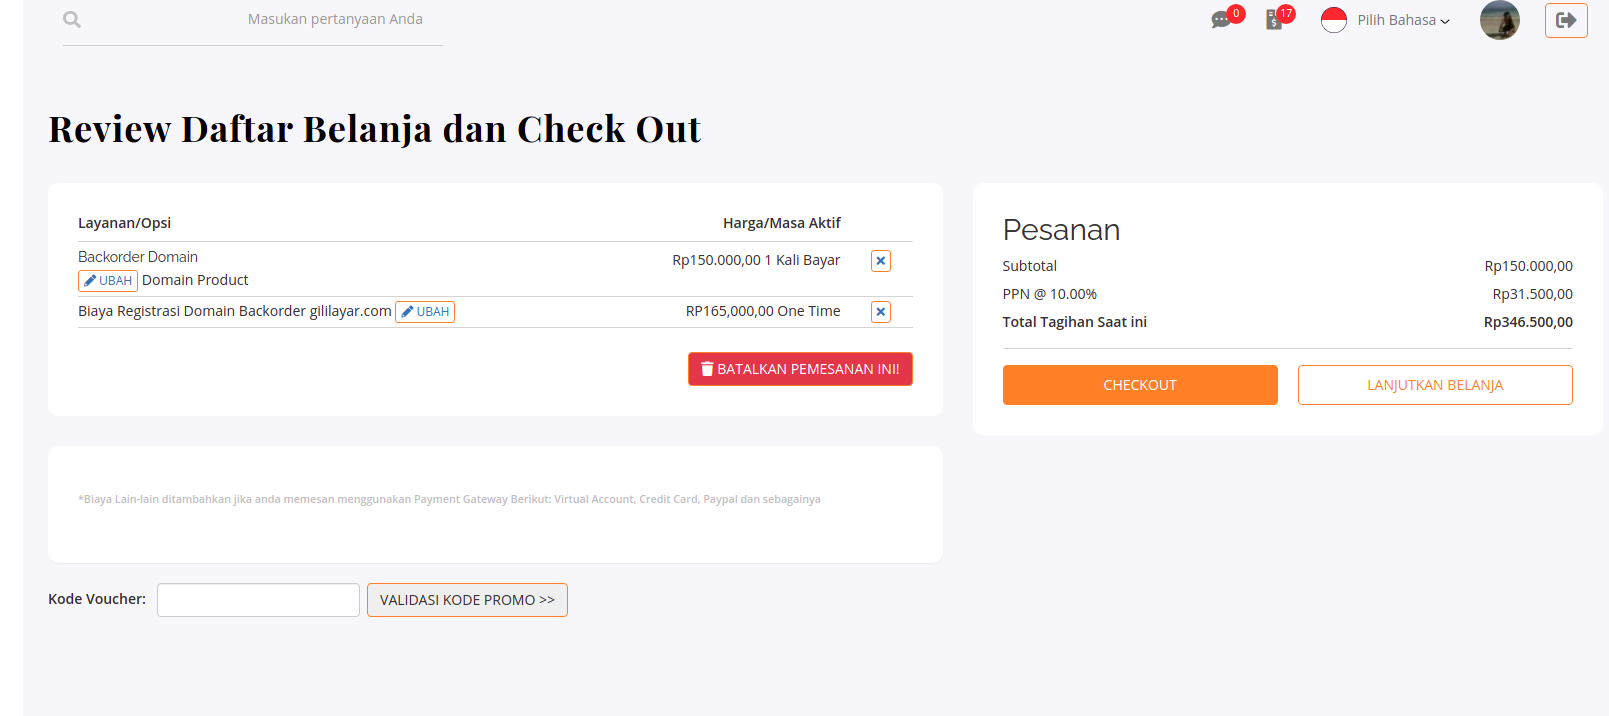Expand the Pilih Bahasa language dropdown
The height and width of the screenshot is (716, 1609).
tap(1403, 20)
